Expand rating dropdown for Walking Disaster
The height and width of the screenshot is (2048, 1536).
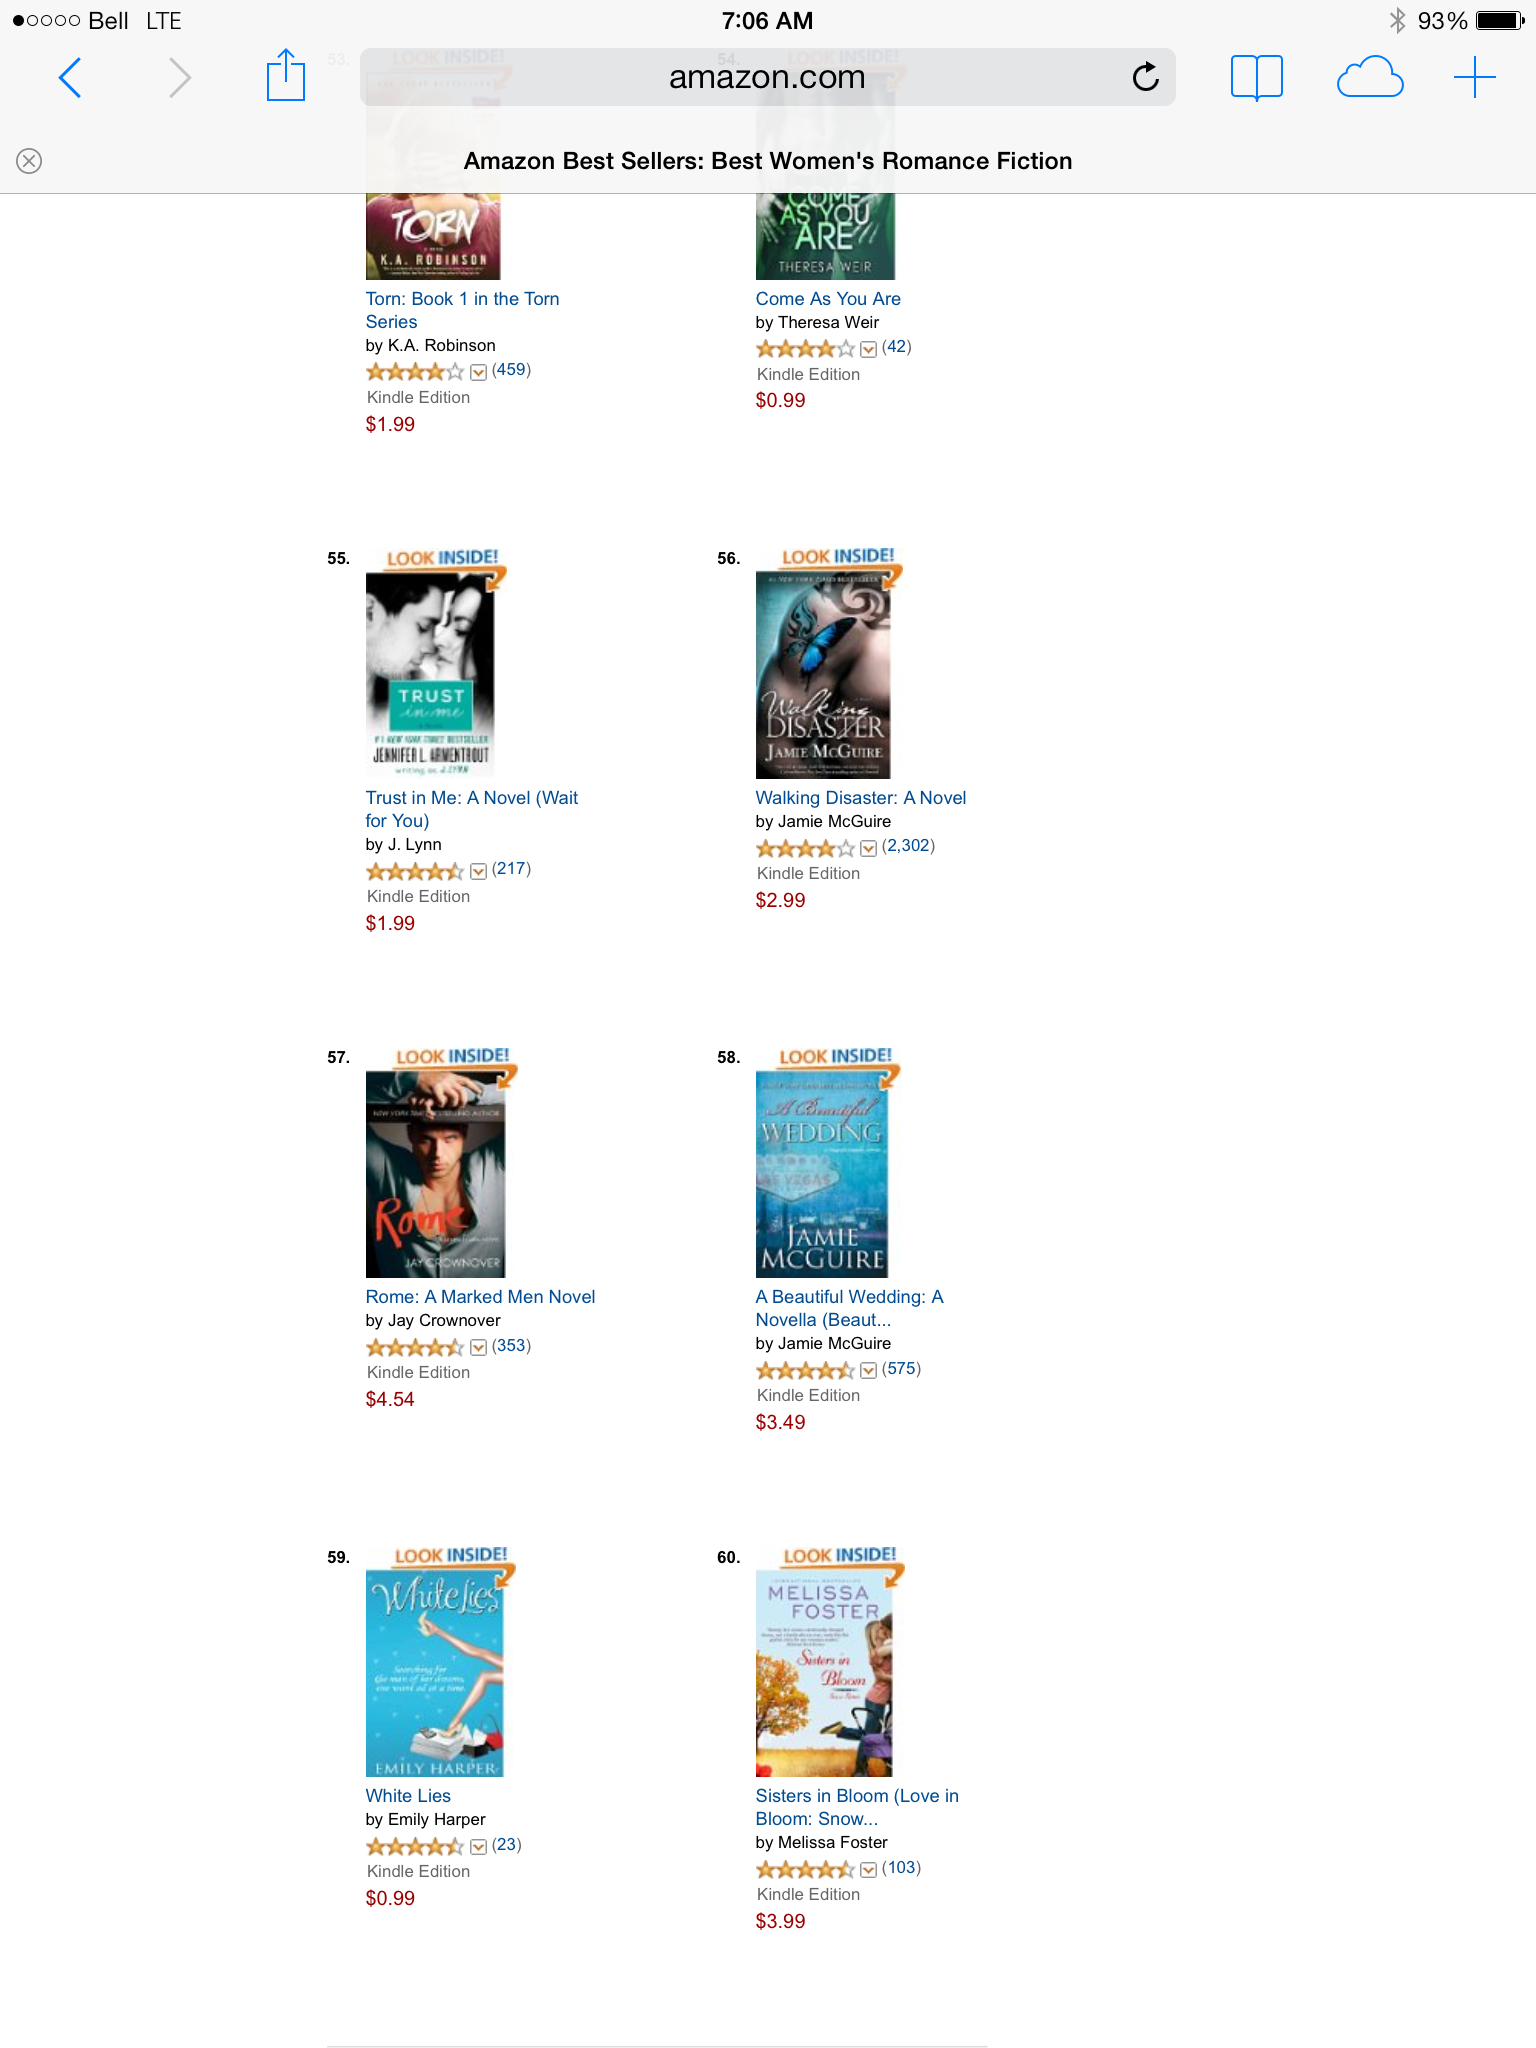click(x=868, y=848)
